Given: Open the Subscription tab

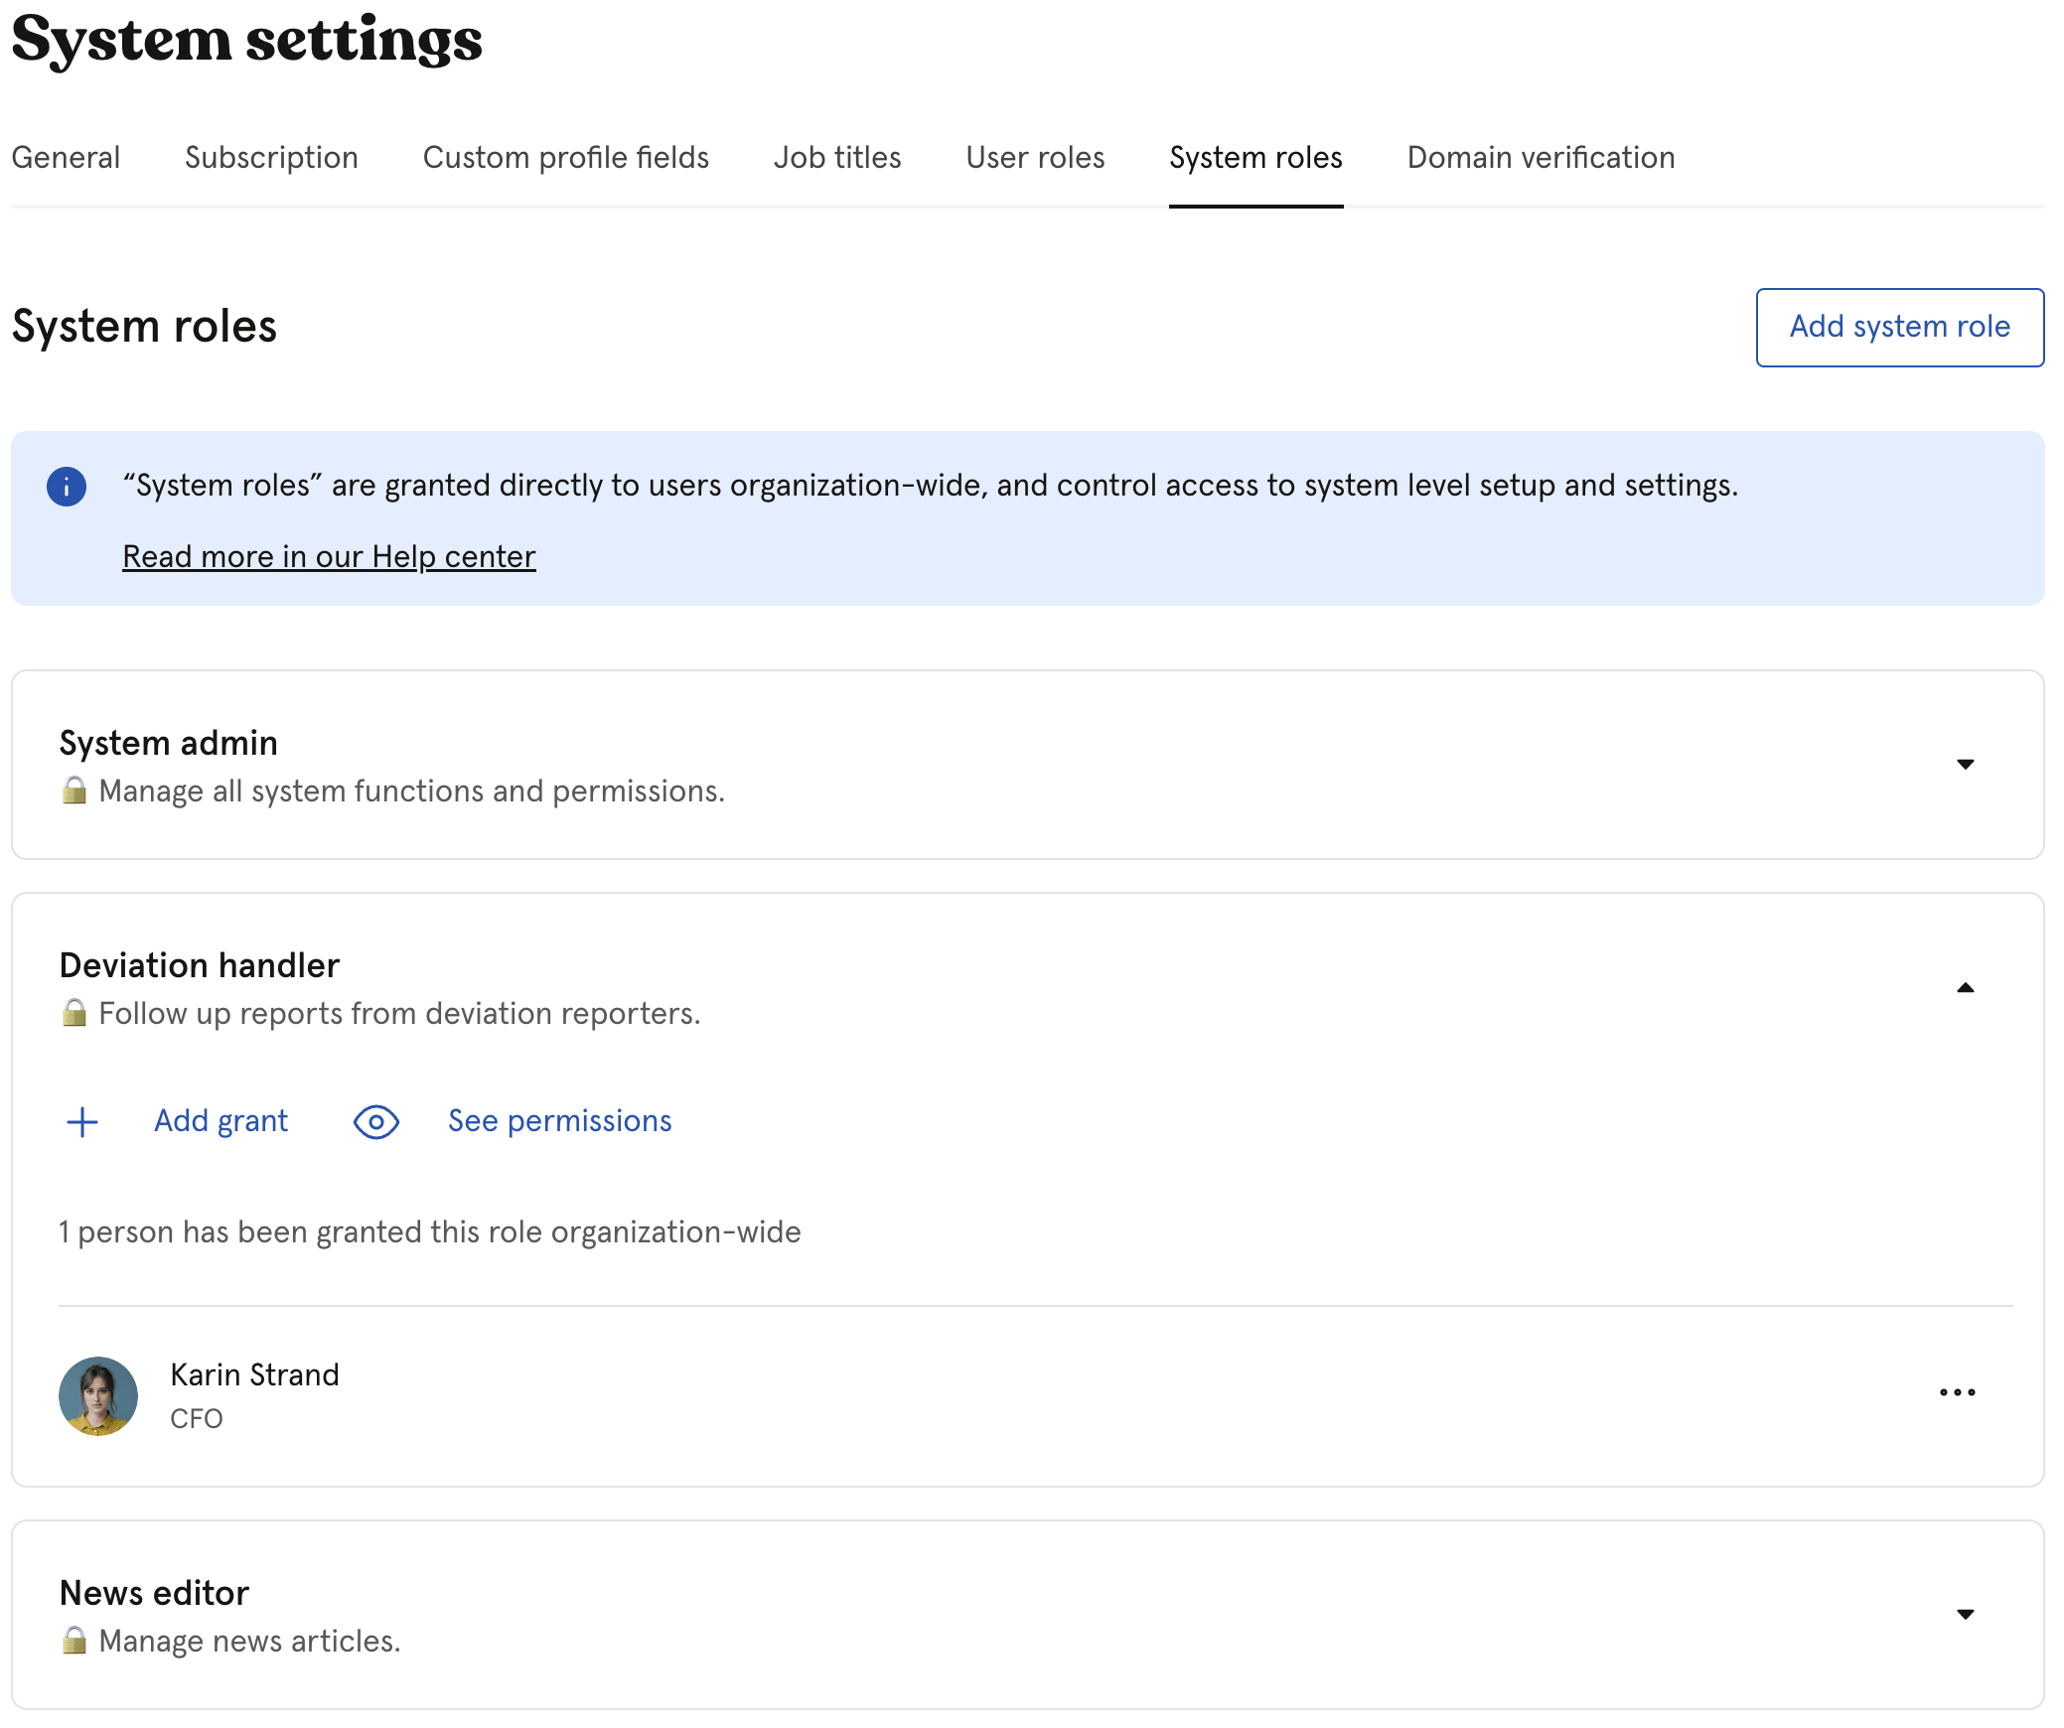Looking at the screenshot, I should 271,158.
